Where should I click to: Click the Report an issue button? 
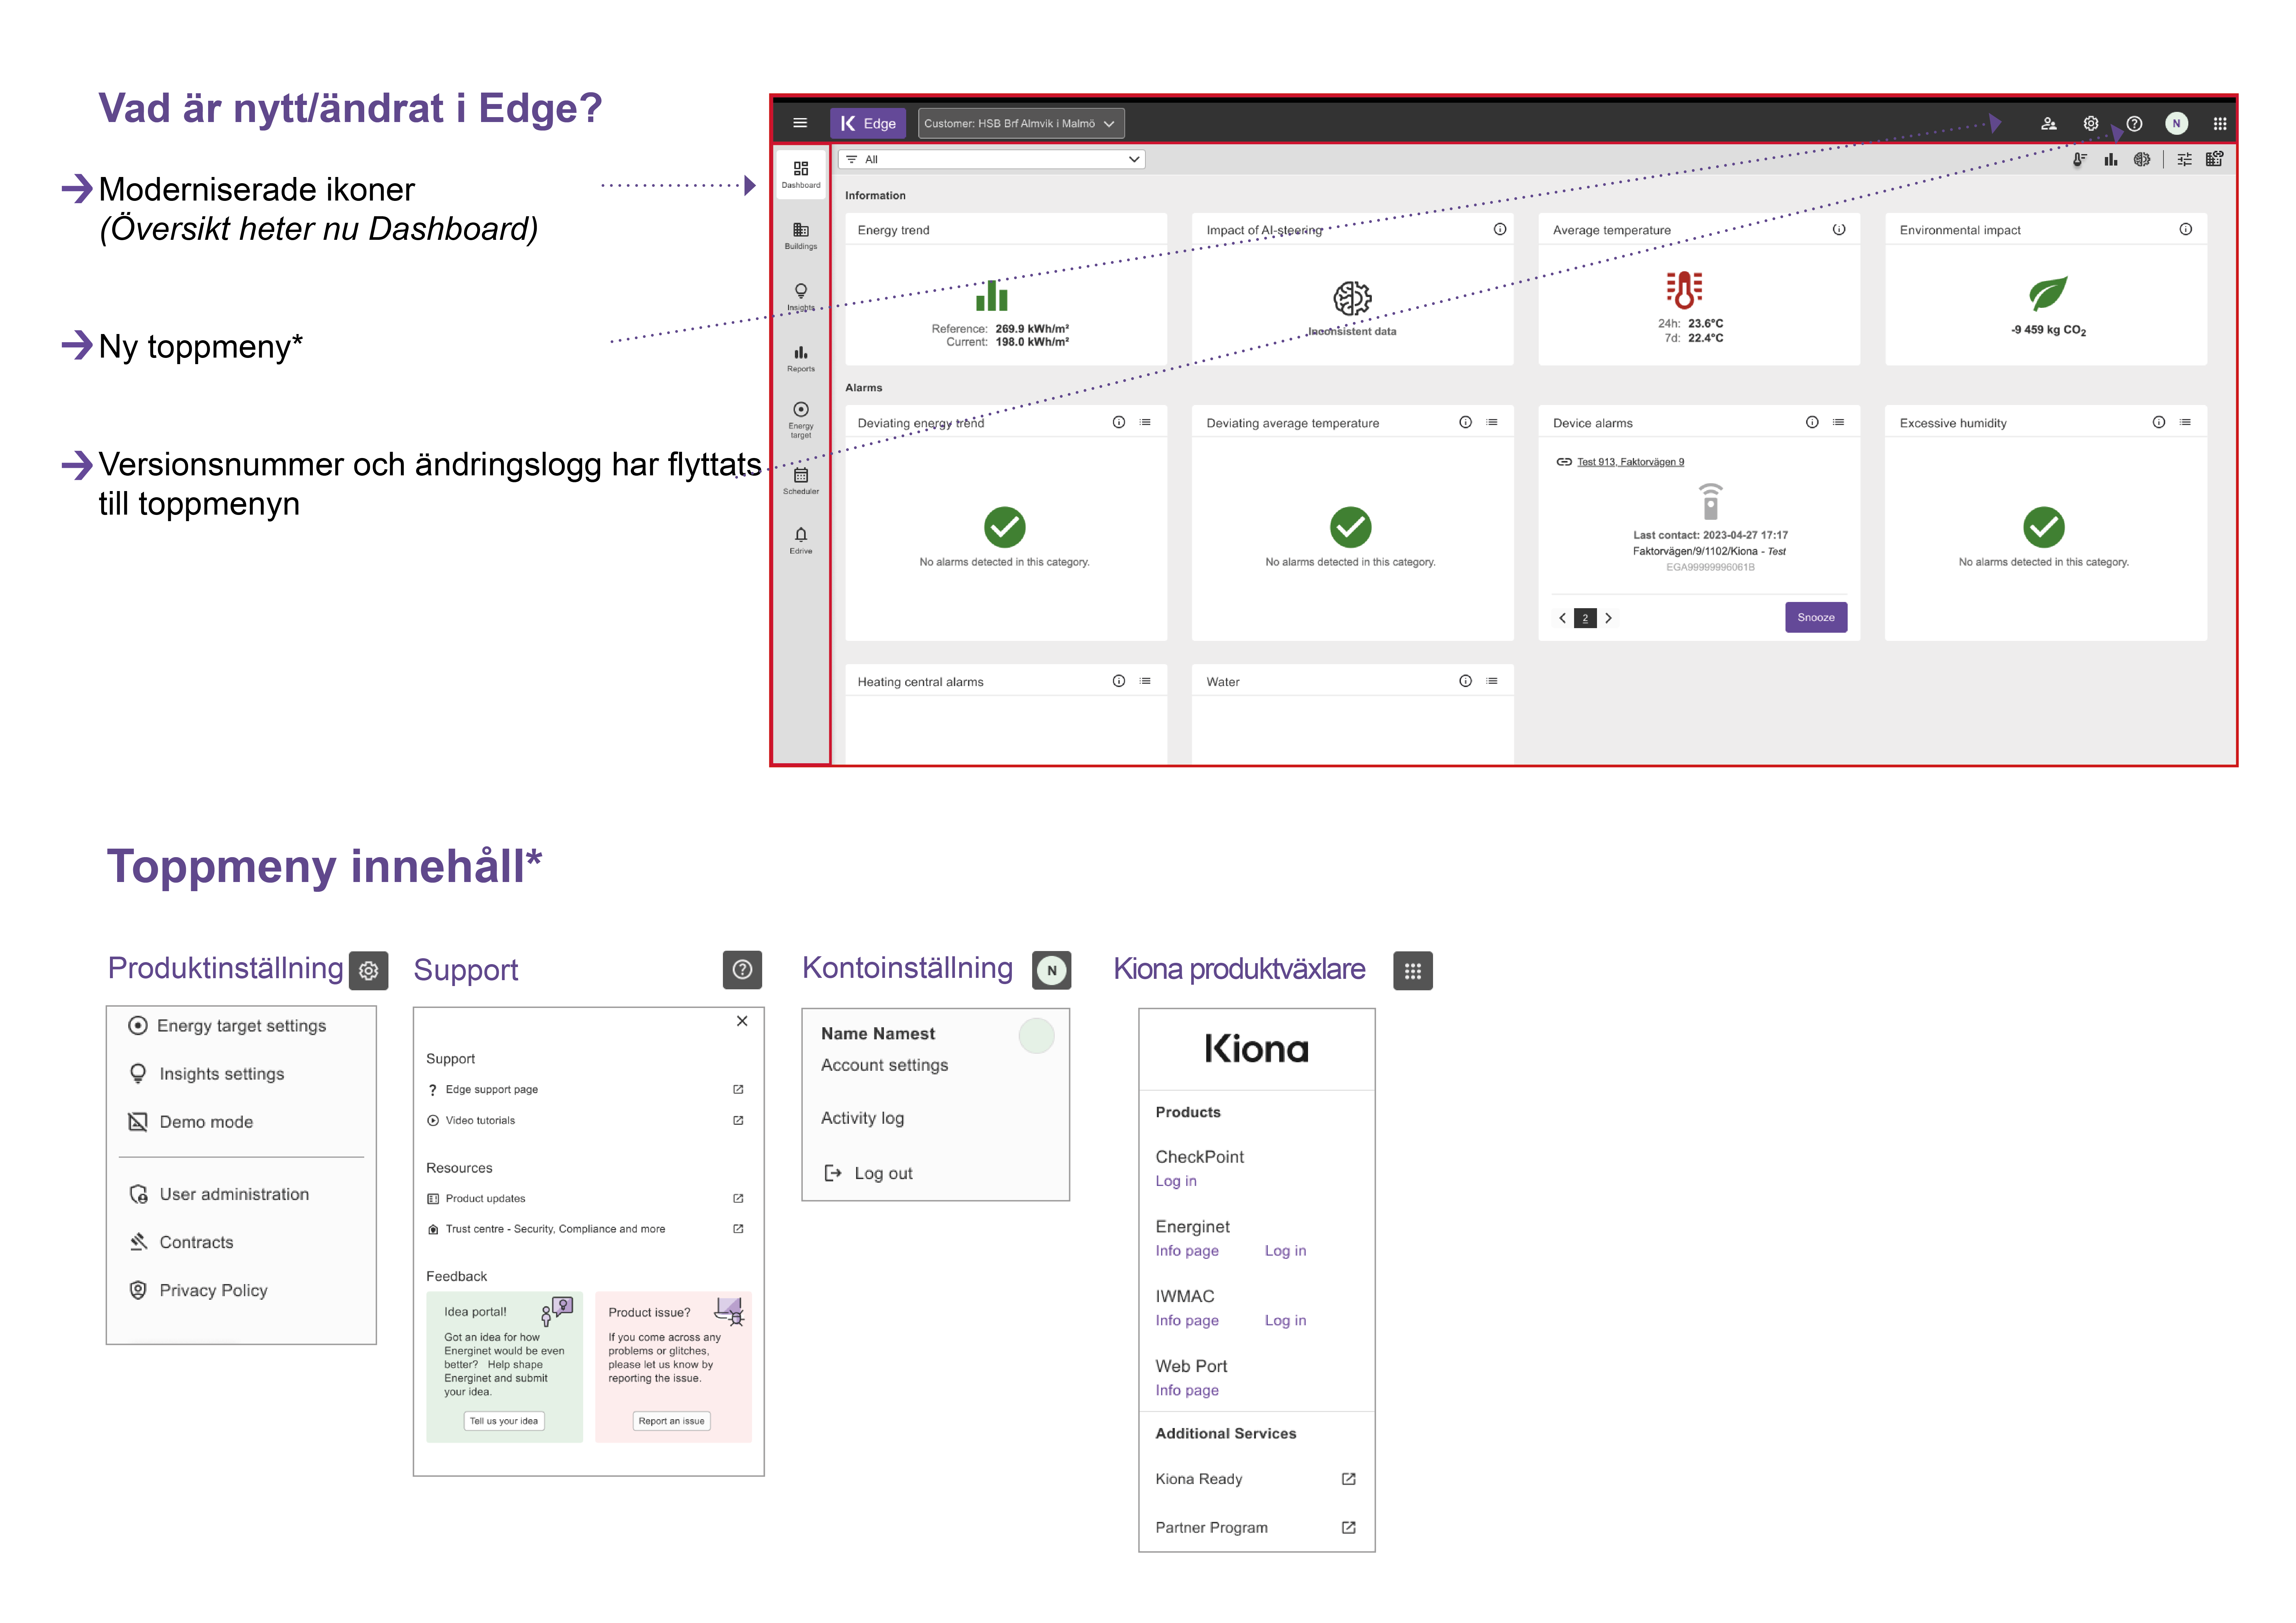[672, 1421]
